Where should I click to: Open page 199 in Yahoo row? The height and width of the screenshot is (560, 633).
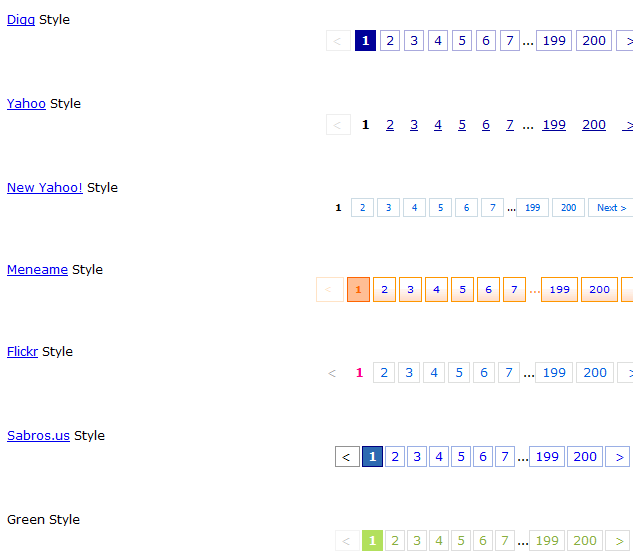pyautogui.click(x=554, y=125)
